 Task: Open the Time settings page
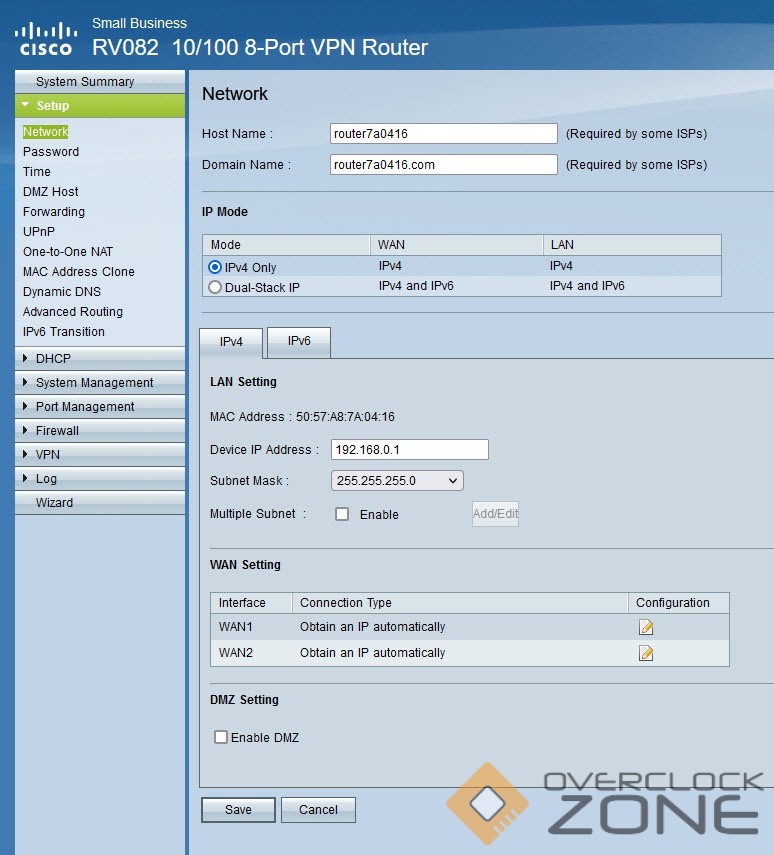click(37, 172)
